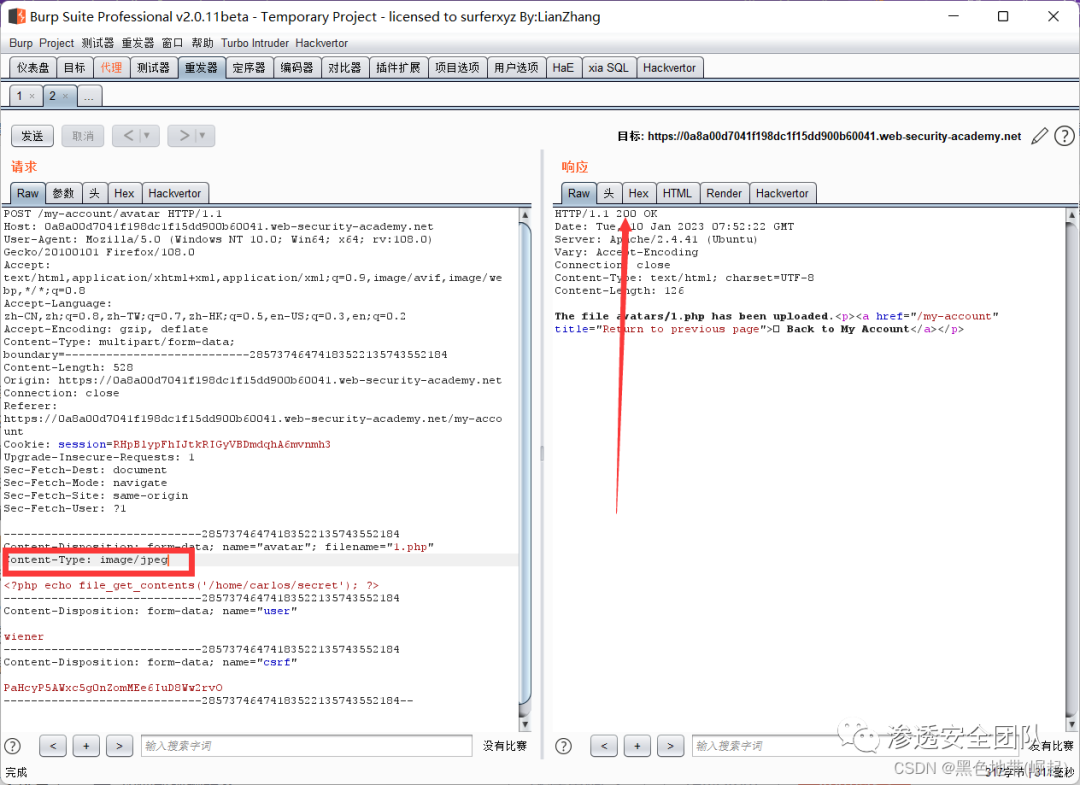Switch to the HaE tab
1080x785 pixels.
tap(563, 67)
